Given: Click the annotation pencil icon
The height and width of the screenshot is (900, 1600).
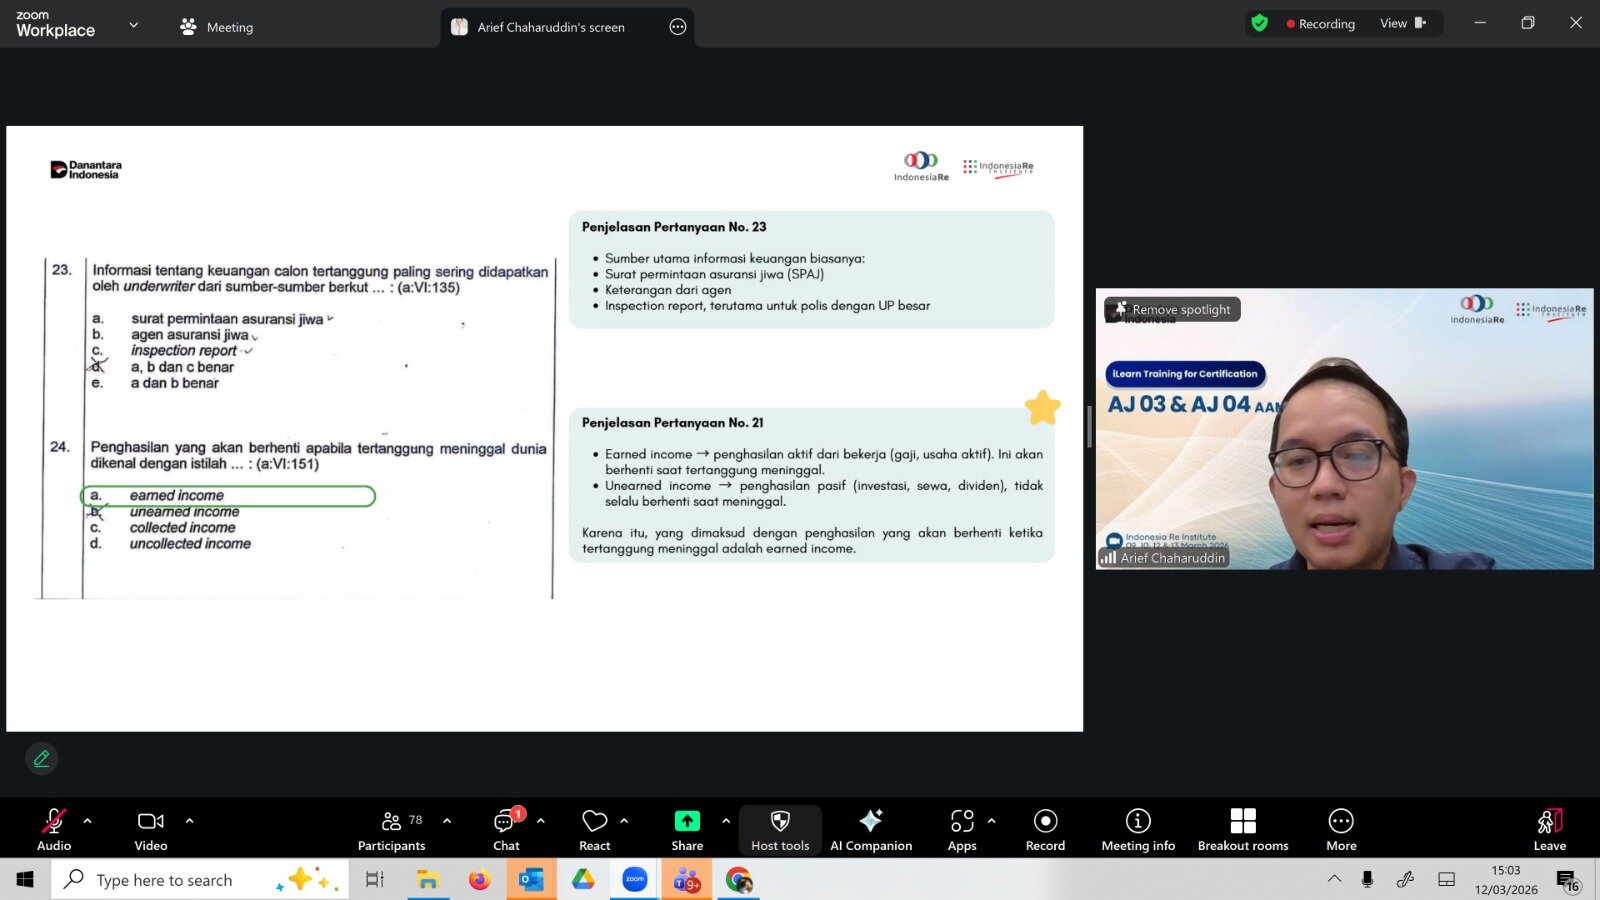Looking at the screenshot, I should (x=42, y=759).
